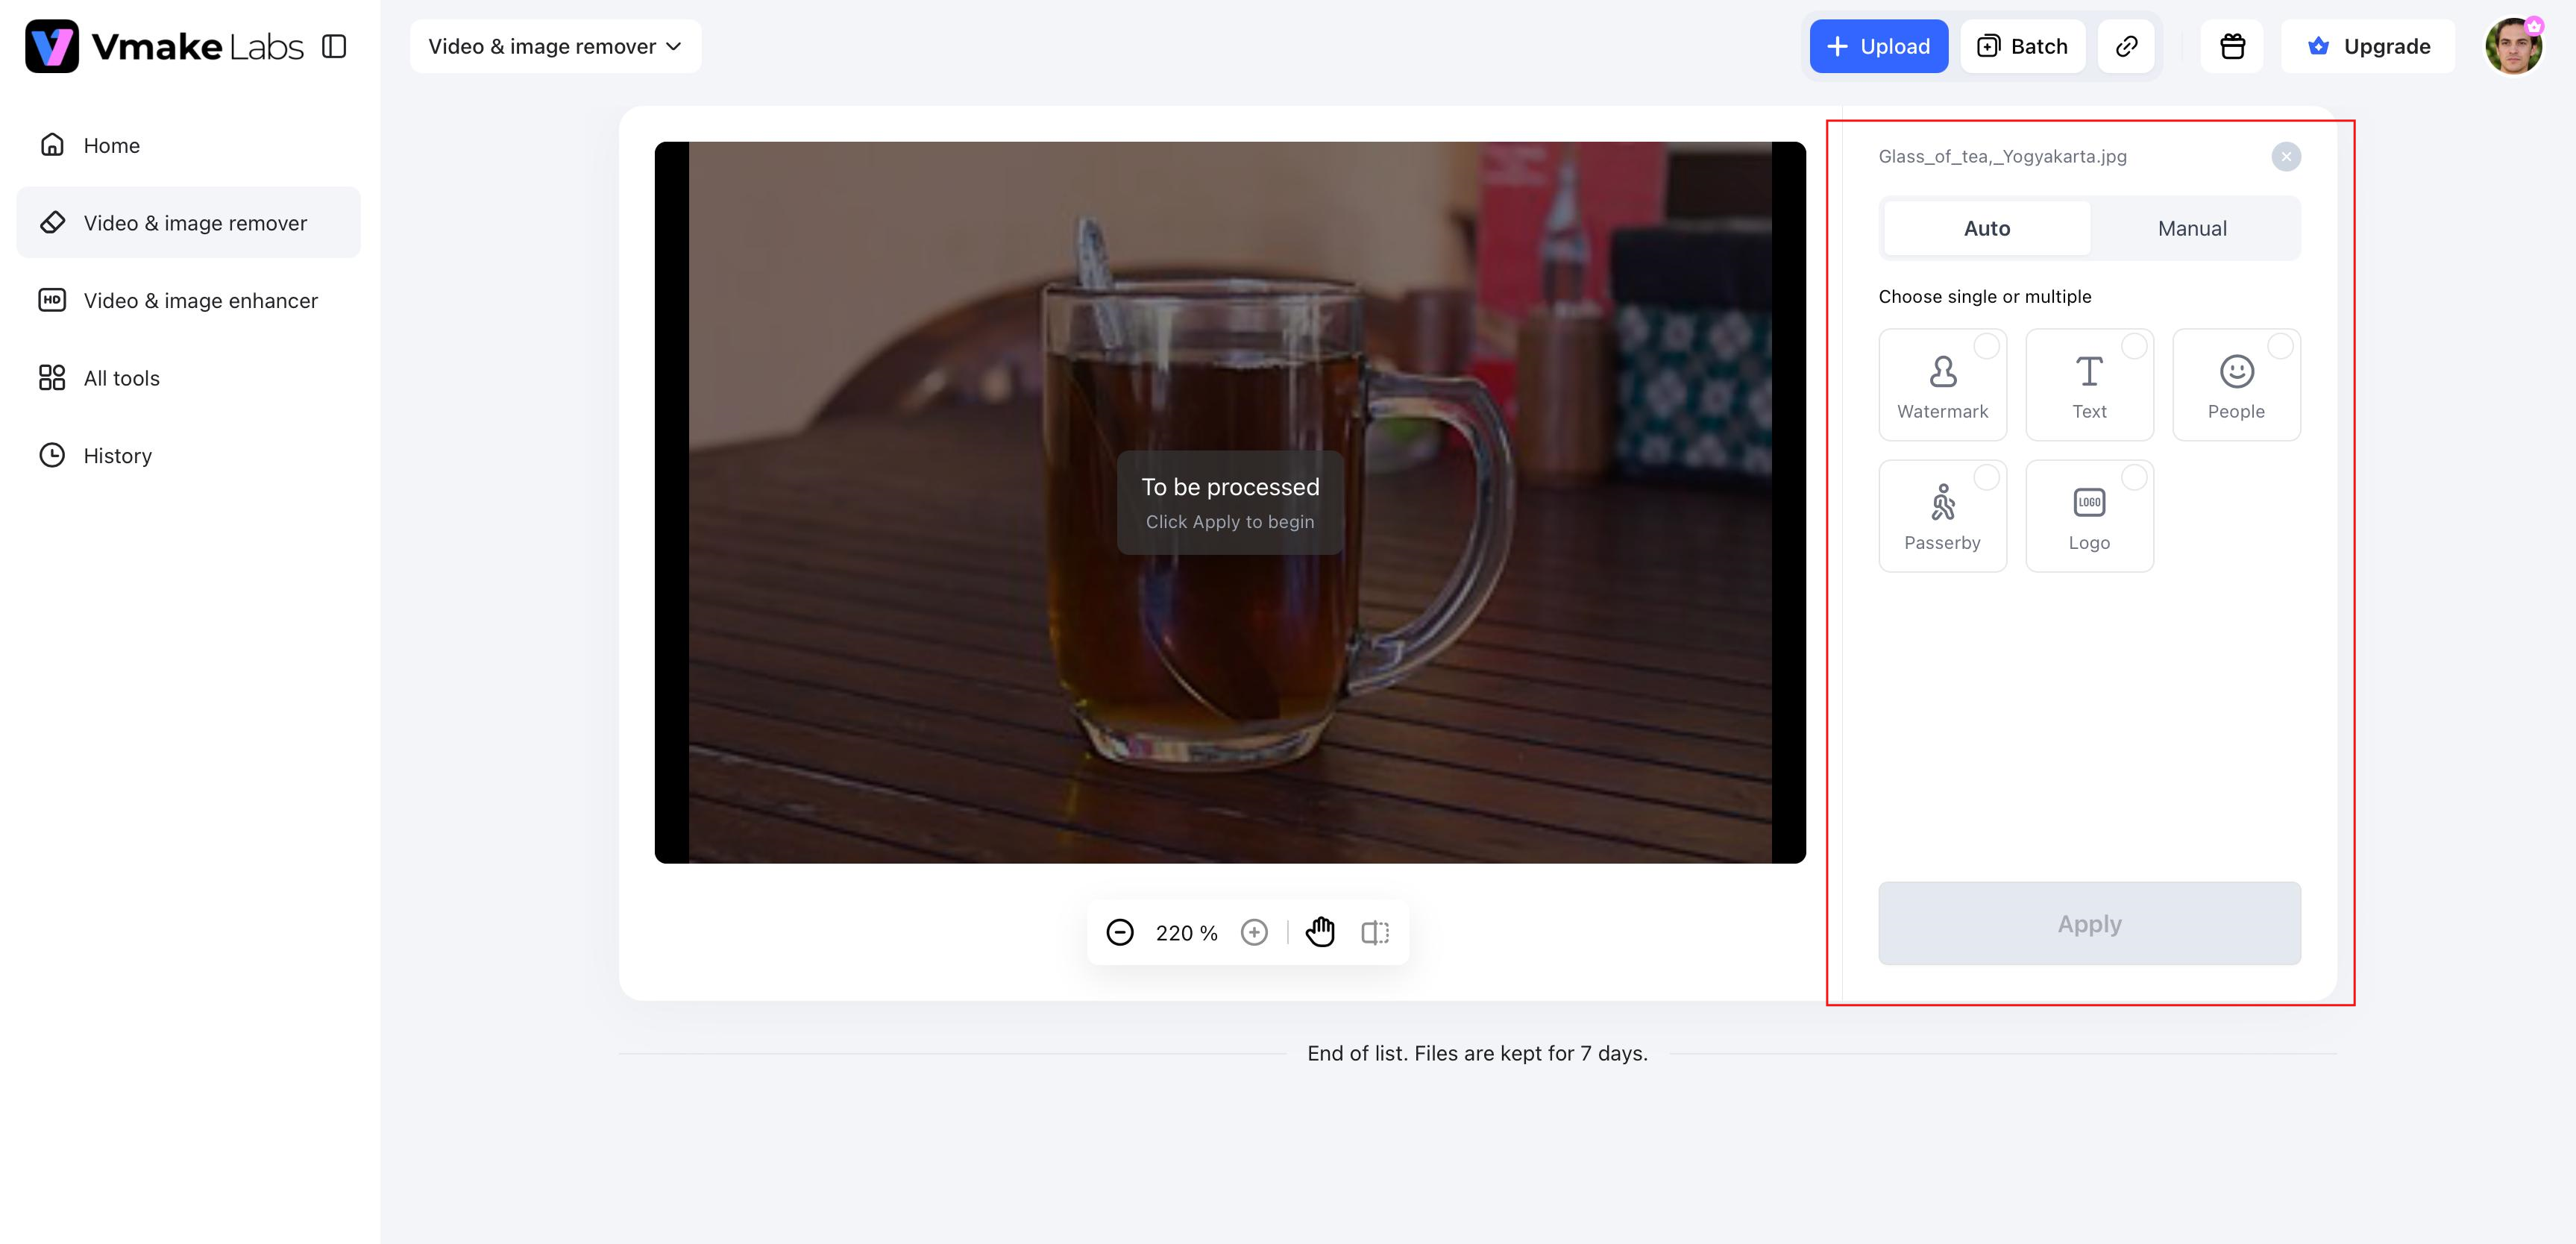
Task: Open History in sidebar
Action: tap(188, 455)
